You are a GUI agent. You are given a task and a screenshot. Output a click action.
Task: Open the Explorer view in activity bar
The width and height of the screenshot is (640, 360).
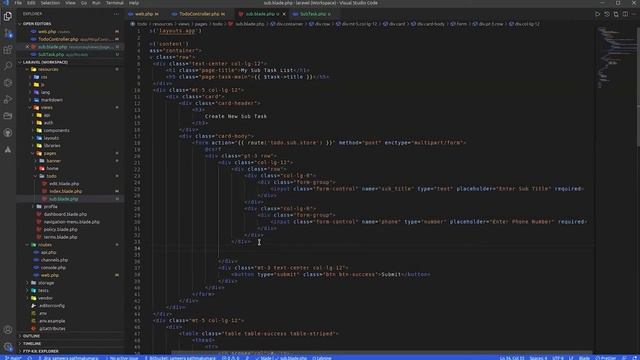pyautogui.click(x=8, y=16)
